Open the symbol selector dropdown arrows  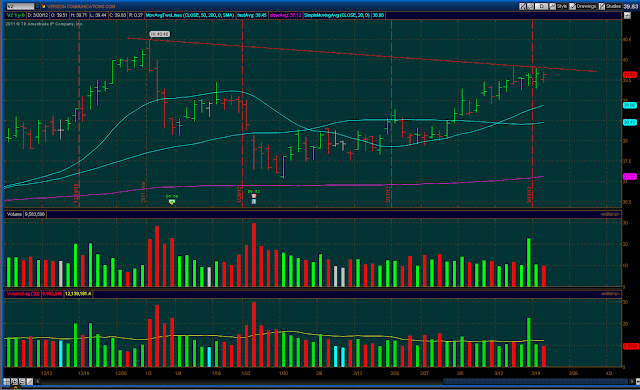tap(37, 7)
